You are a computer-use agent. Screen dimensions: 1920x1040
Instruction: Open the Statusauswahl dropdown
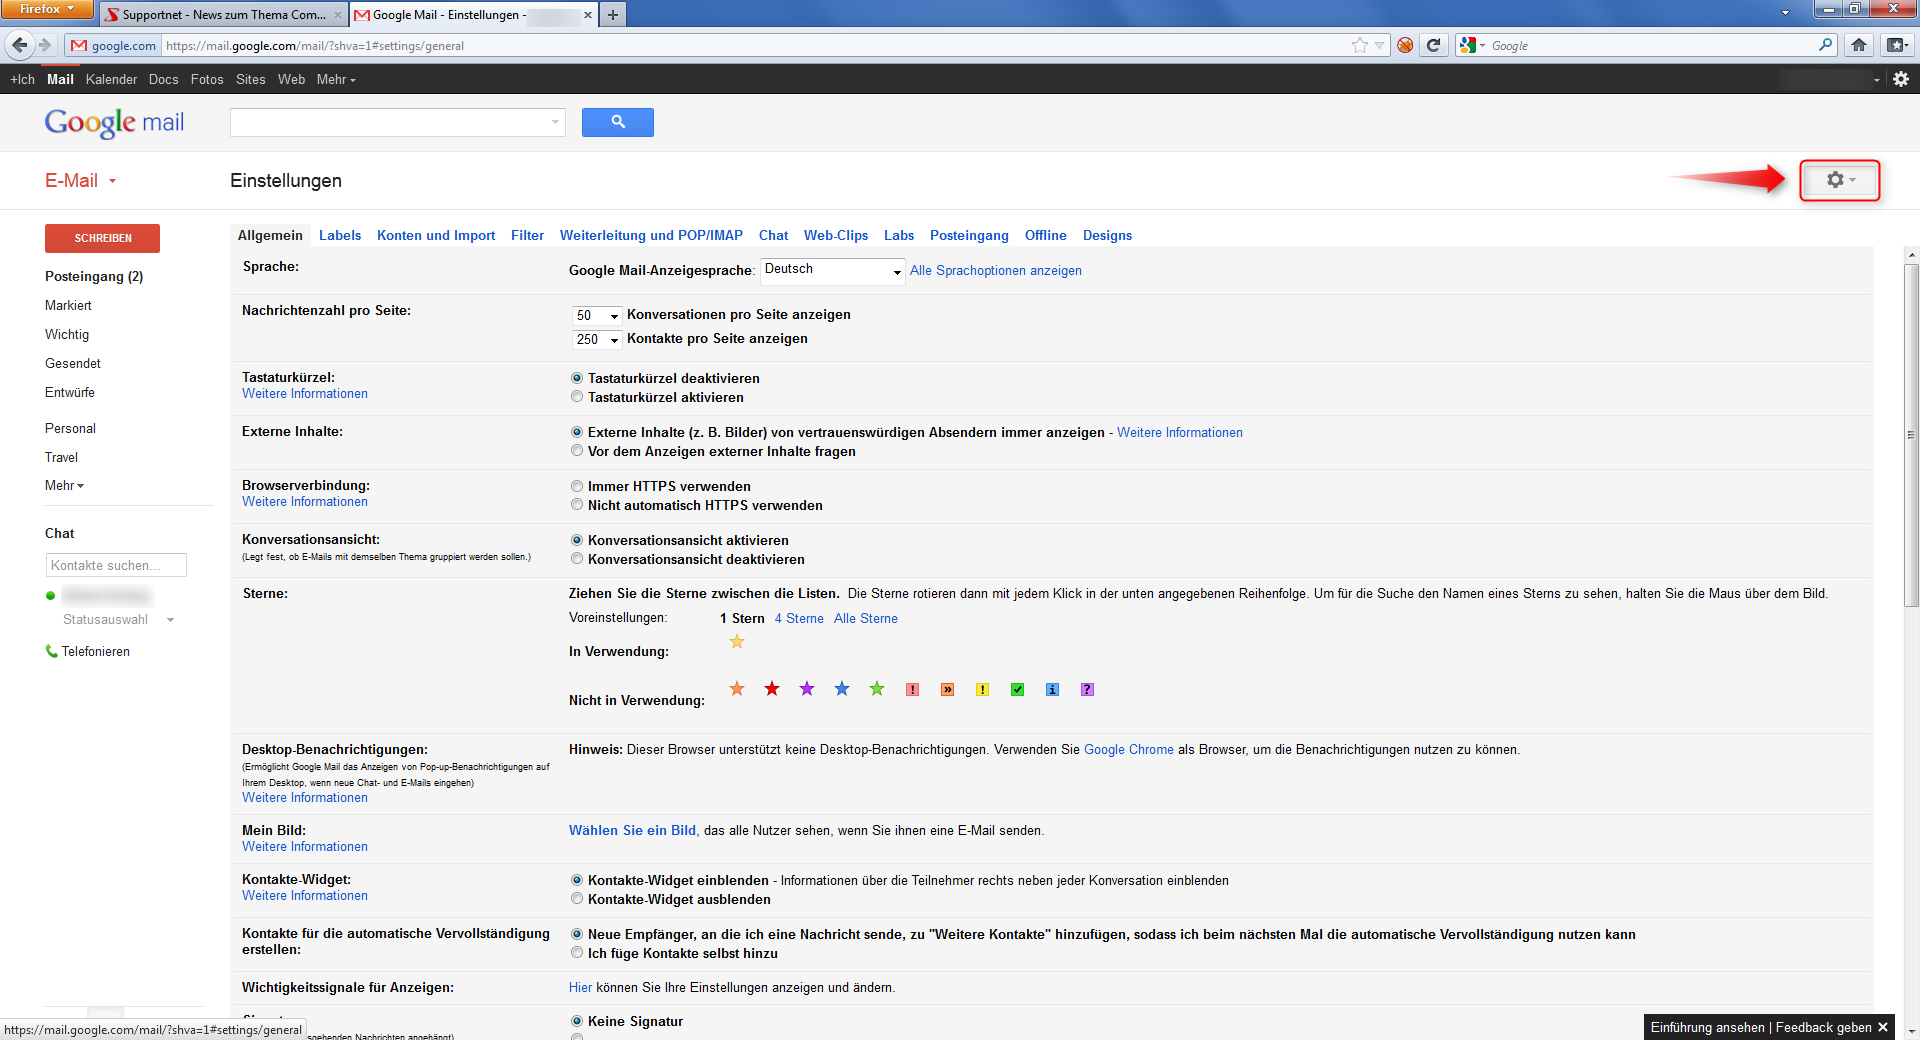(x=119, y=619)
